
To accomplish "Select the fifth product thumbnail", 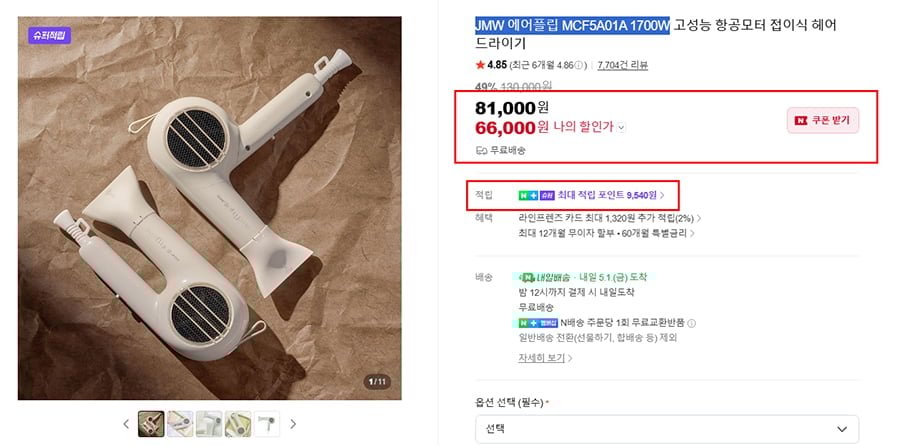I will pos(267,424).
